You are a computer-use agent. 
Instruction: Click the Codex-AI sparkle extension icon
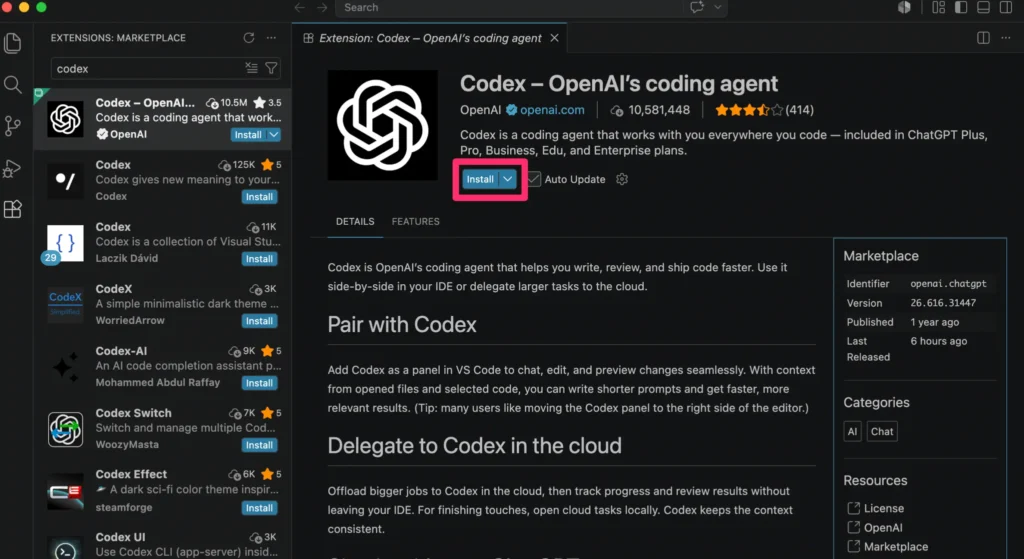point(65,367)
